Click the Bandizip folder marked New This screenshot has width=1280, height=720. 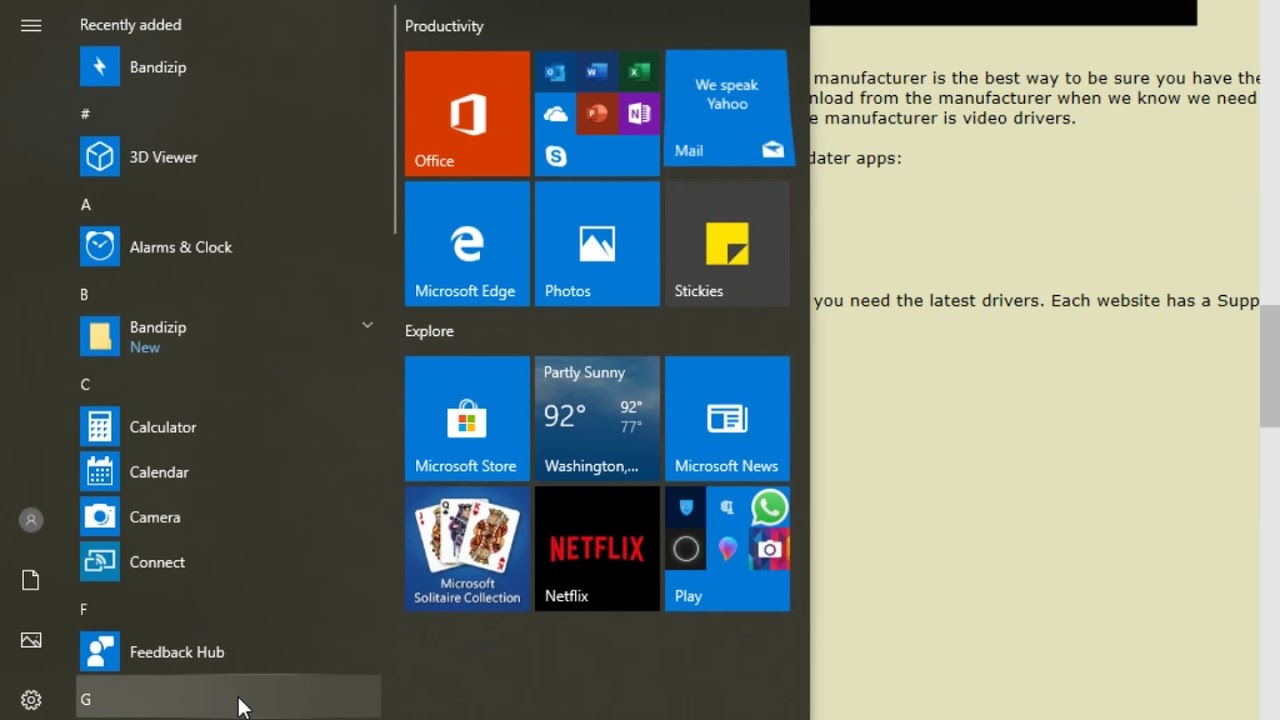coord(228,337)
